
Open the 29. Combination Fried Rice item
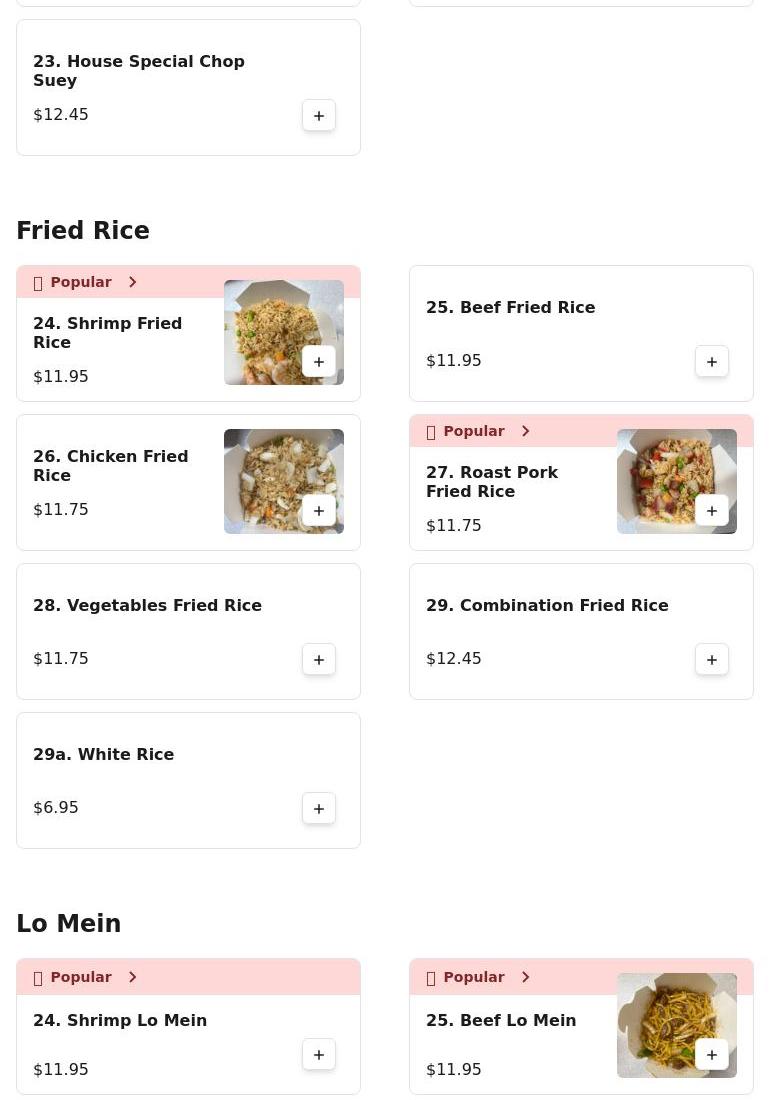click(581, 631)
